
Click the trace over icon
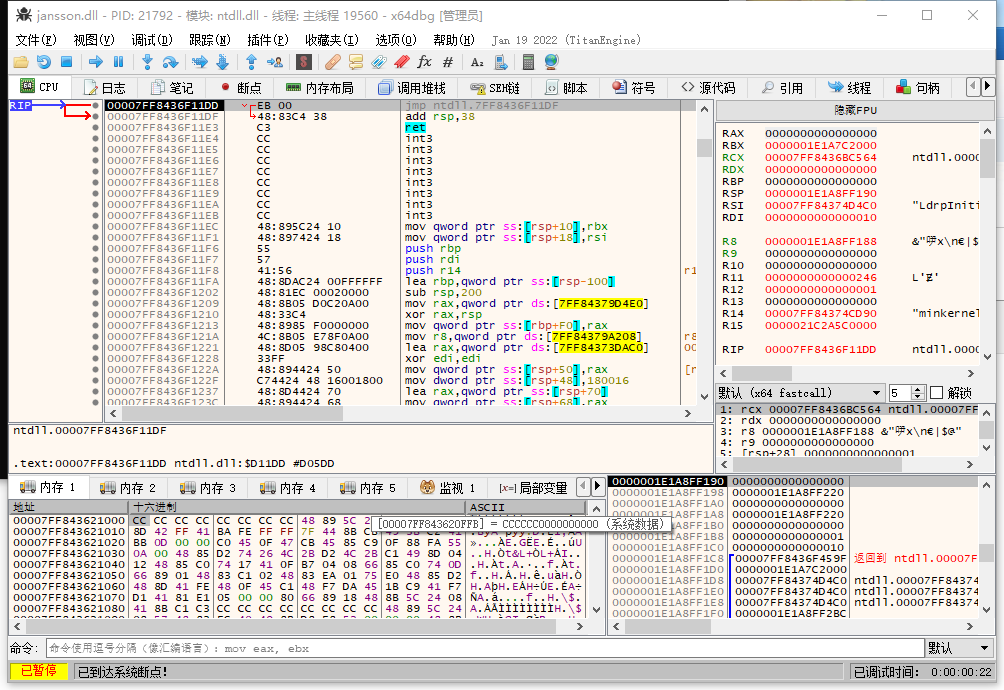(223, 62)
